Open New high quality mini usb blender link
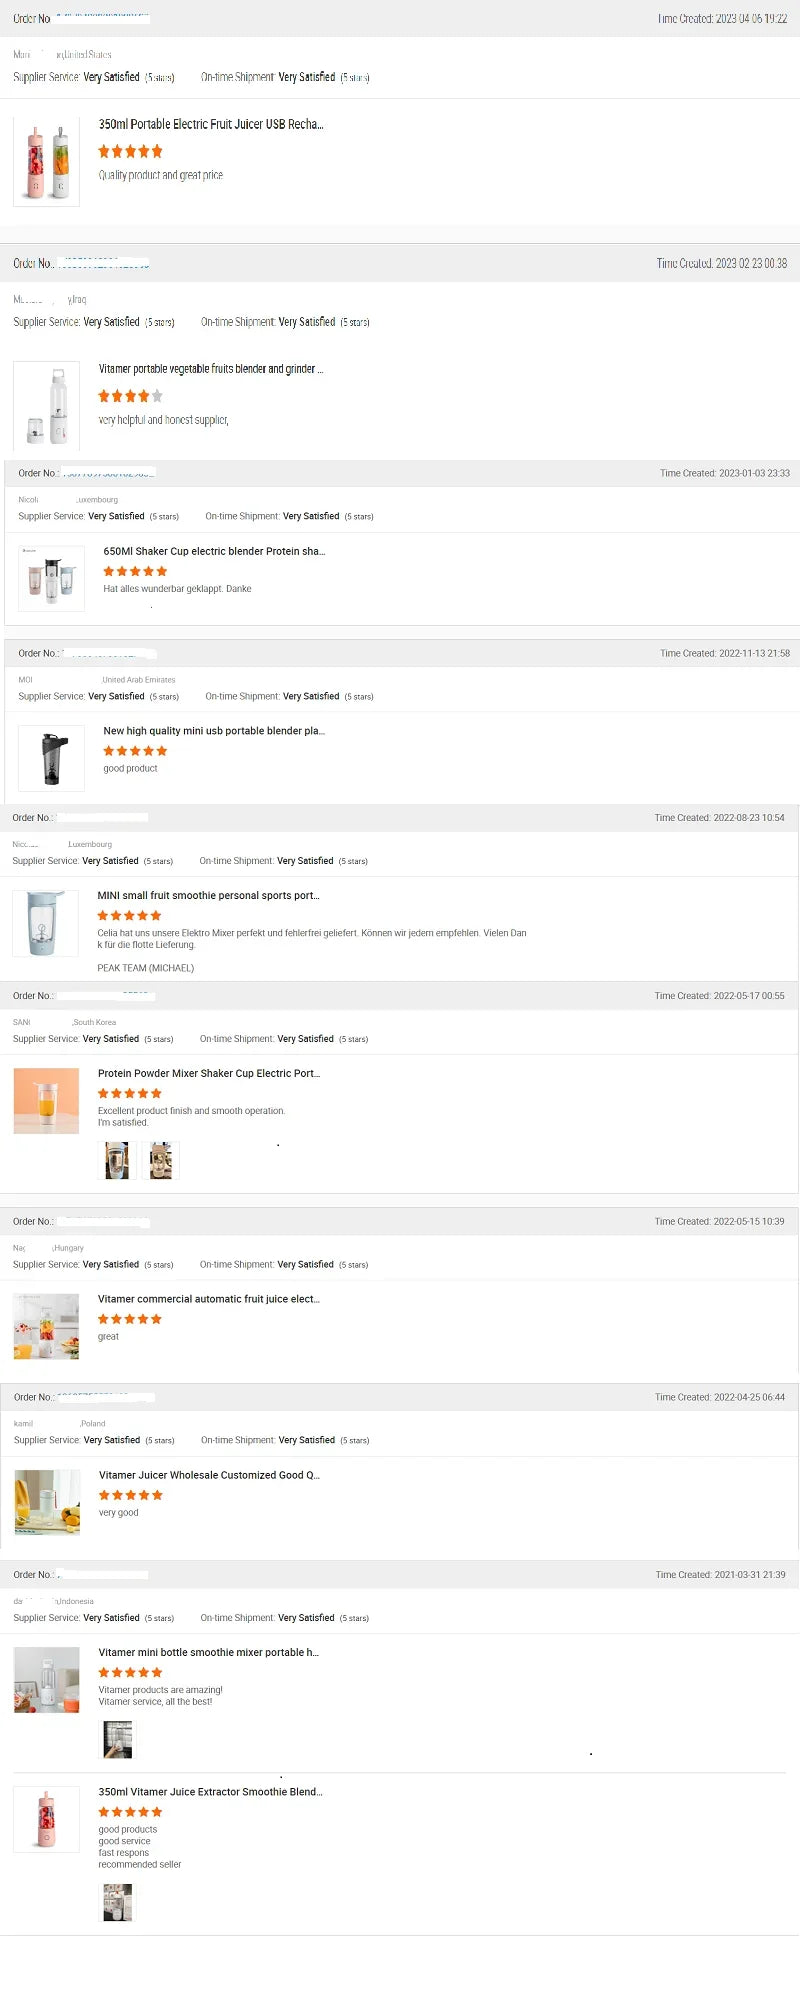 point(214,731)
